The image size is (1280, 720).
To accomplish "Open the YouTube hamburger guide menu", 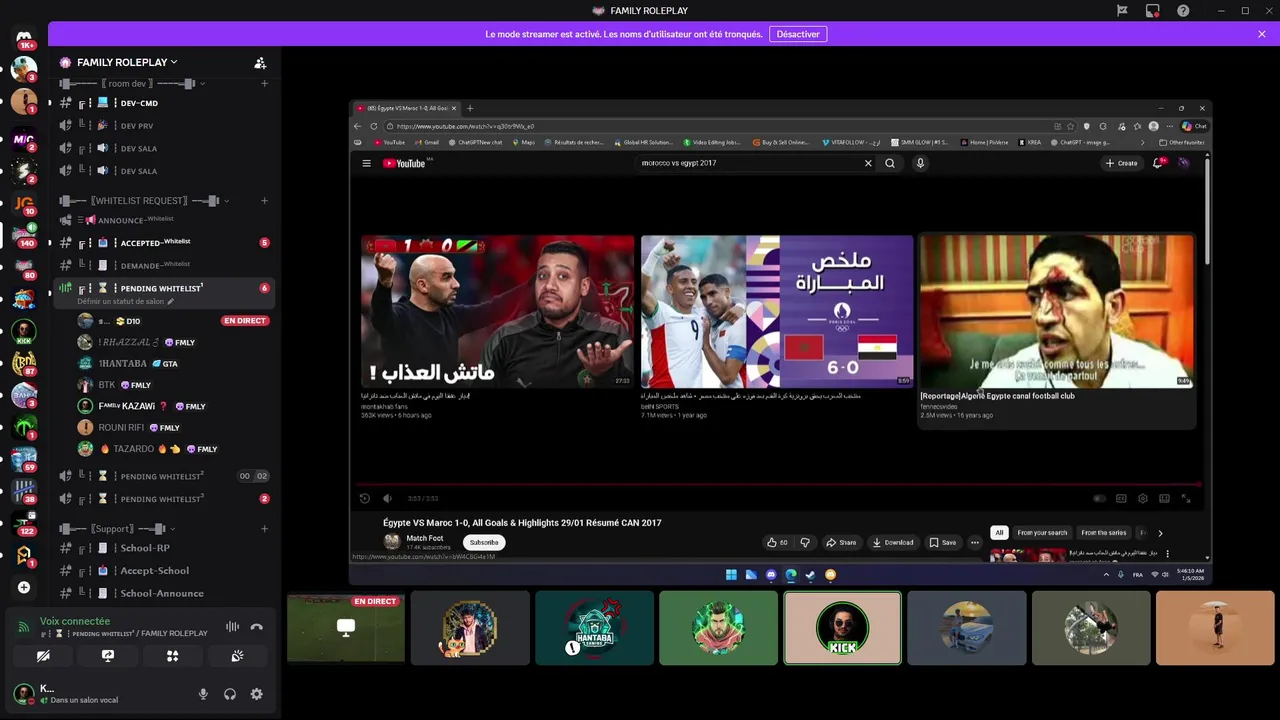I will [x=366, y=163].
